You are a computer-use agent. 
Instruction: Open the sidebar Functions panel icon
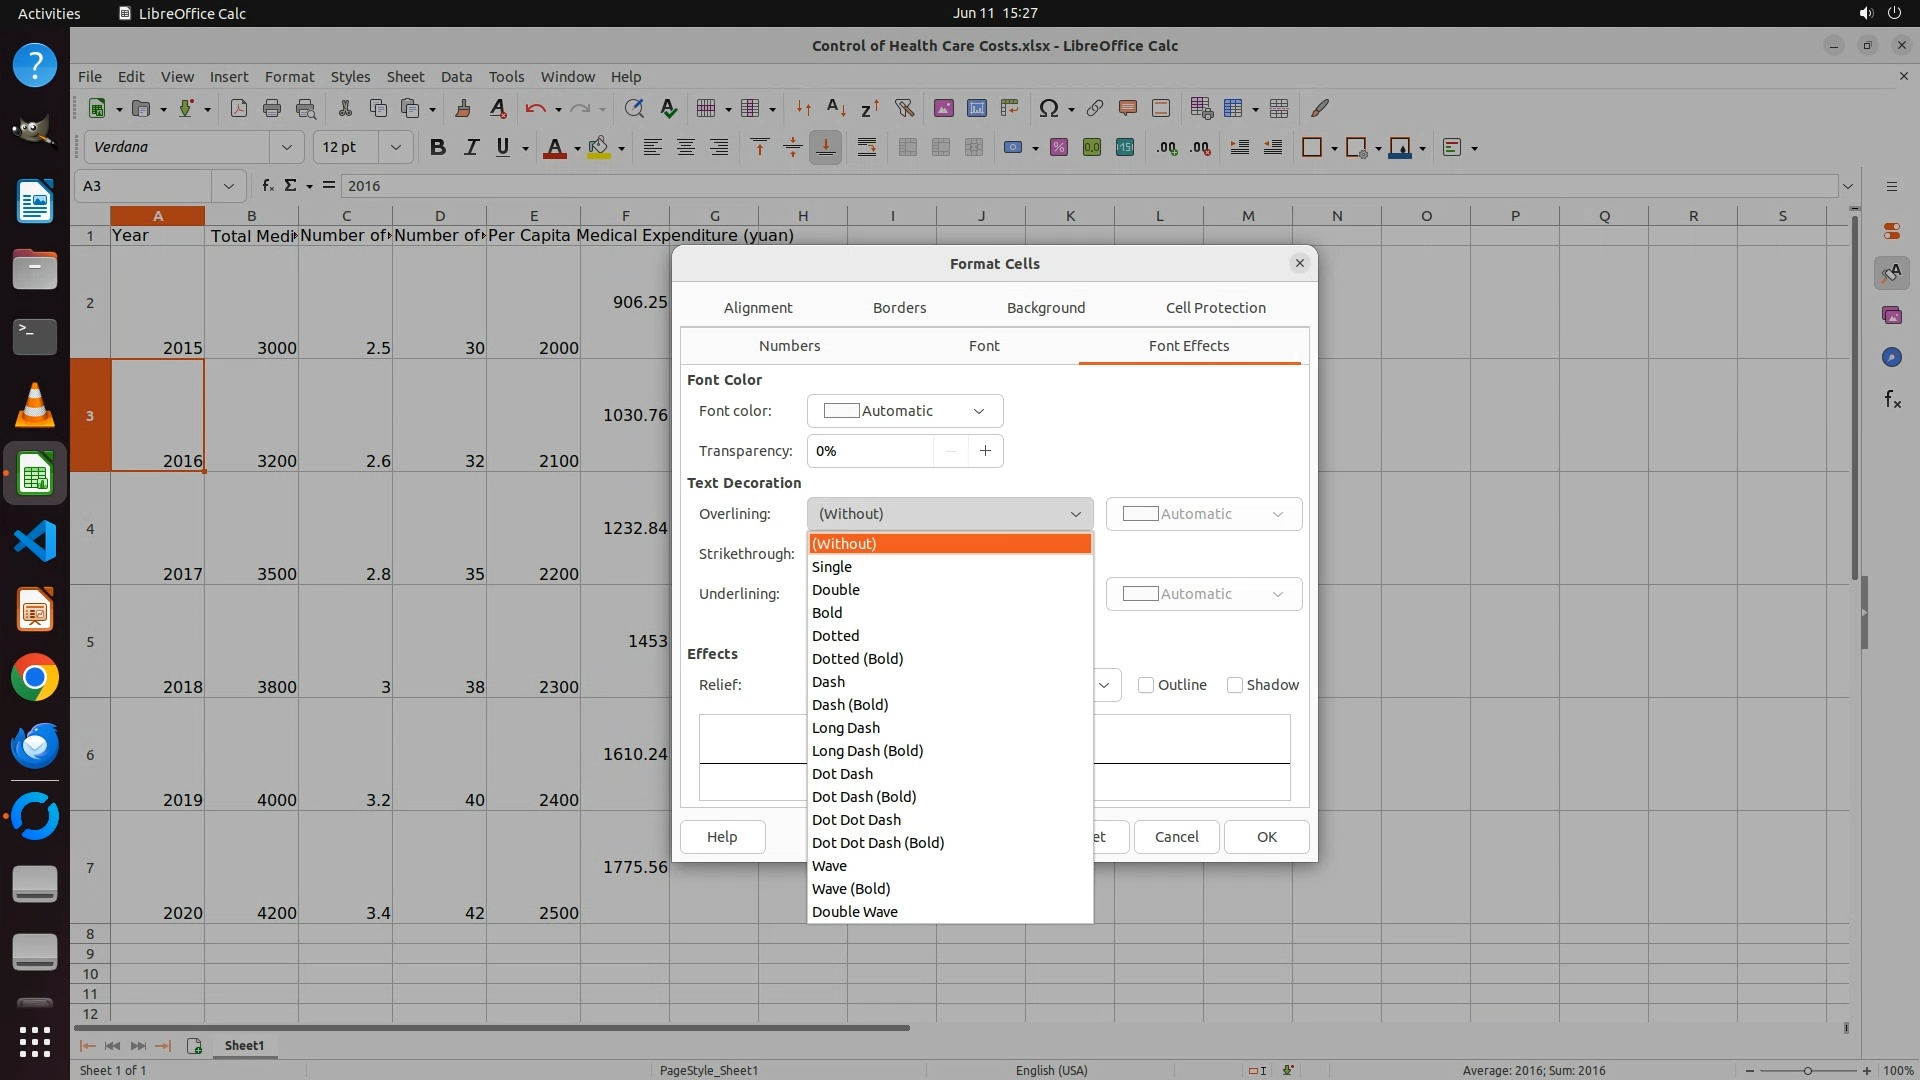(1891, 400)
